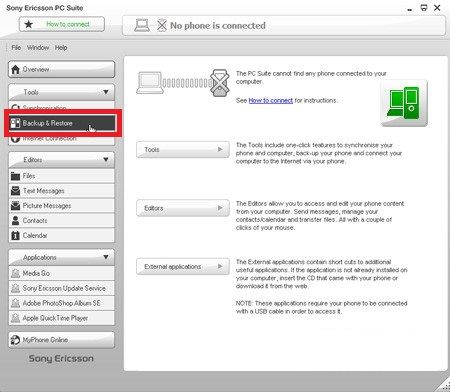Image resolution: width=450 pixels, height=392 pixels.
Task: Follow the How to connect hyperlink
Action: click(x=271, y=100)
